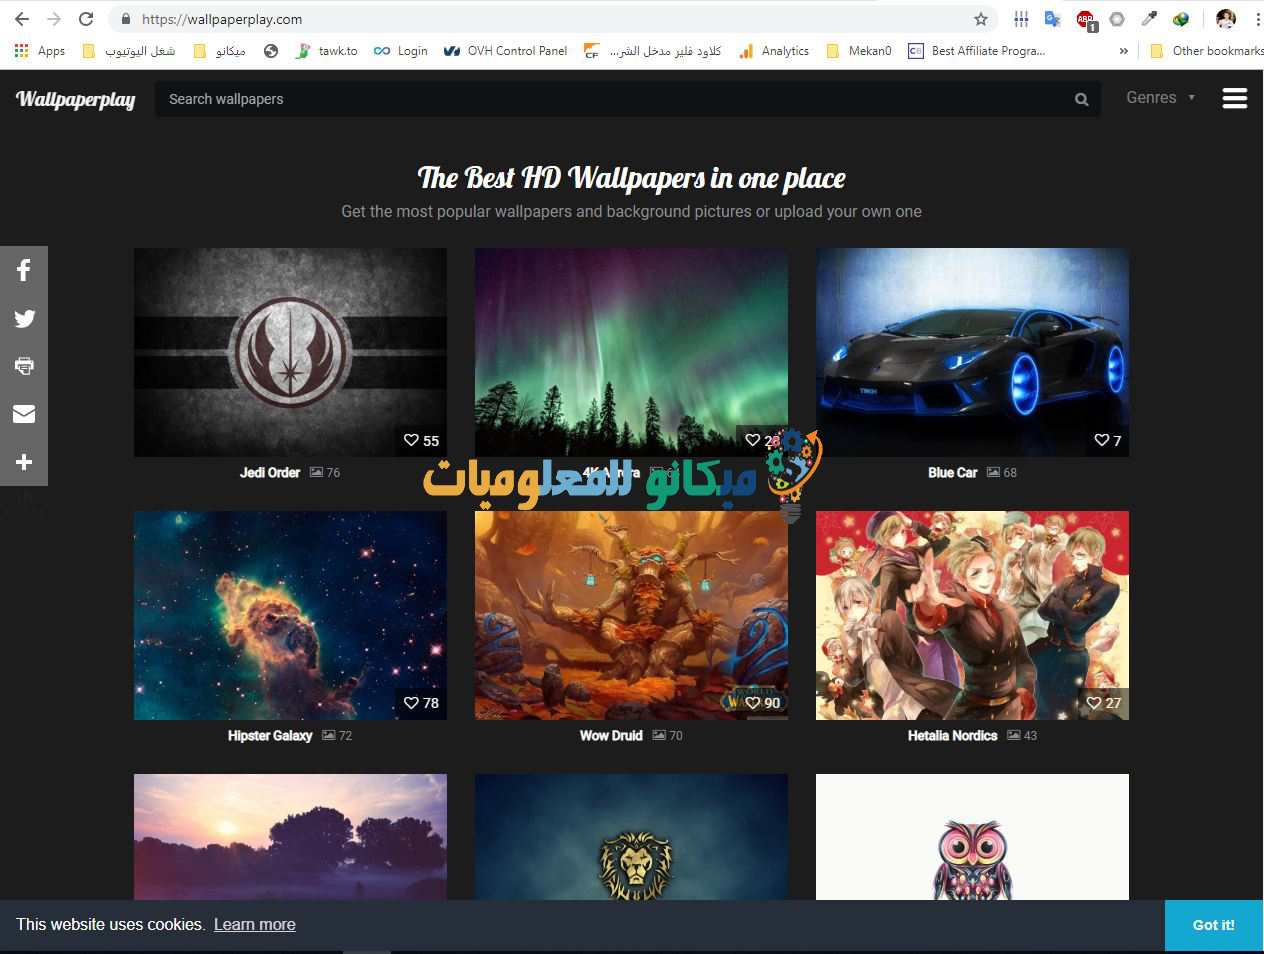Open the color picker eyedropper extension
This screenshot has width=1264, height=954.
point(1149,19)
